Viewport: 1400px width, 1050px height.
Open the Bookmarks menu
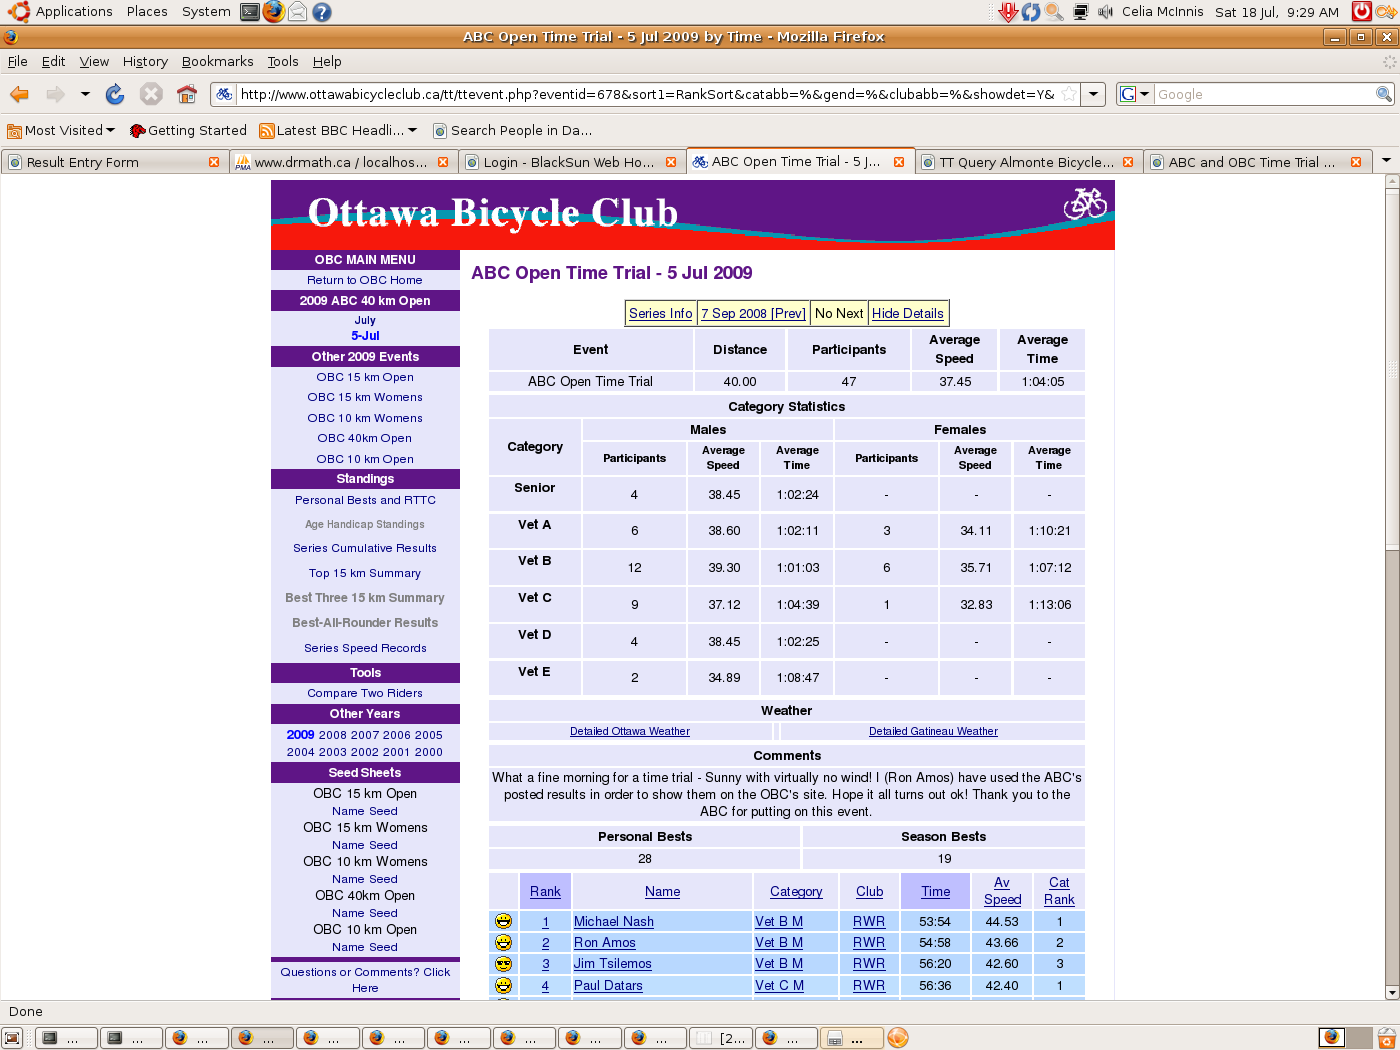point(217,61)
